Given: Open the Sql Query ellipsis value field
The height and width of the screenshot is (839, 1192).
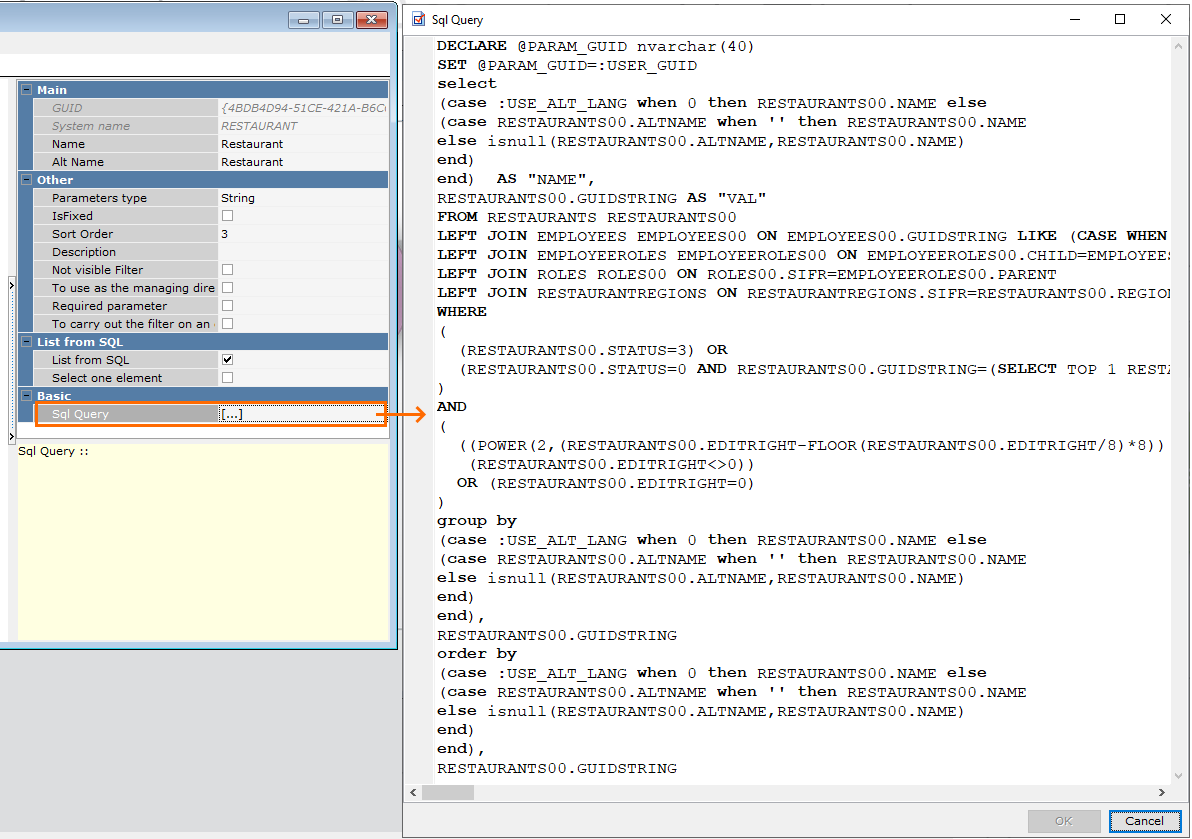Looking at the screenshot, I should point(303,414).
